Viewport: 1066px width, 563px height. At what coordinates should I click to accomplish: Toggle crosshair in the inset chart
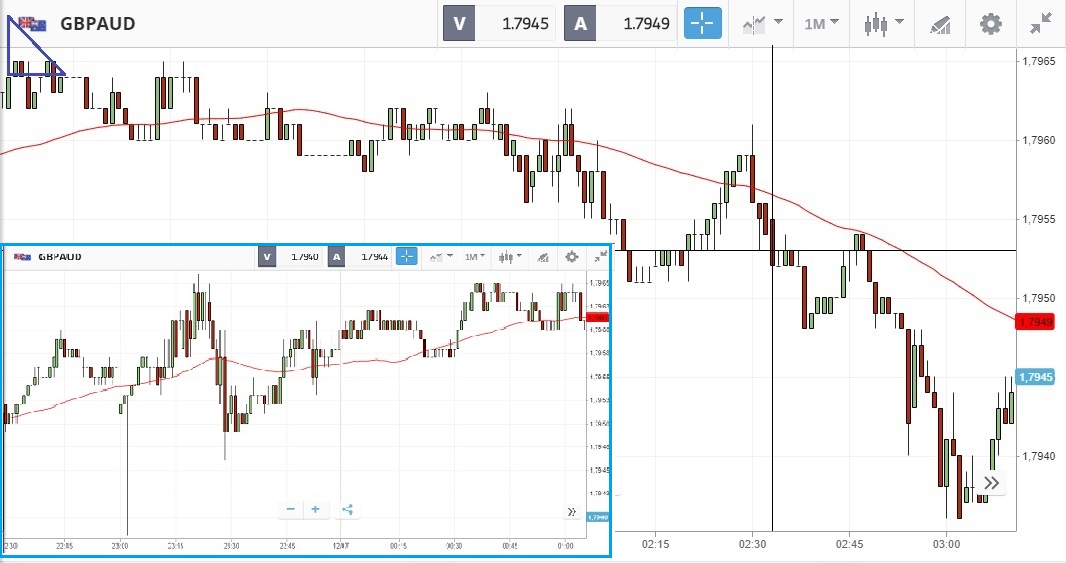click(x=406, y=257)
